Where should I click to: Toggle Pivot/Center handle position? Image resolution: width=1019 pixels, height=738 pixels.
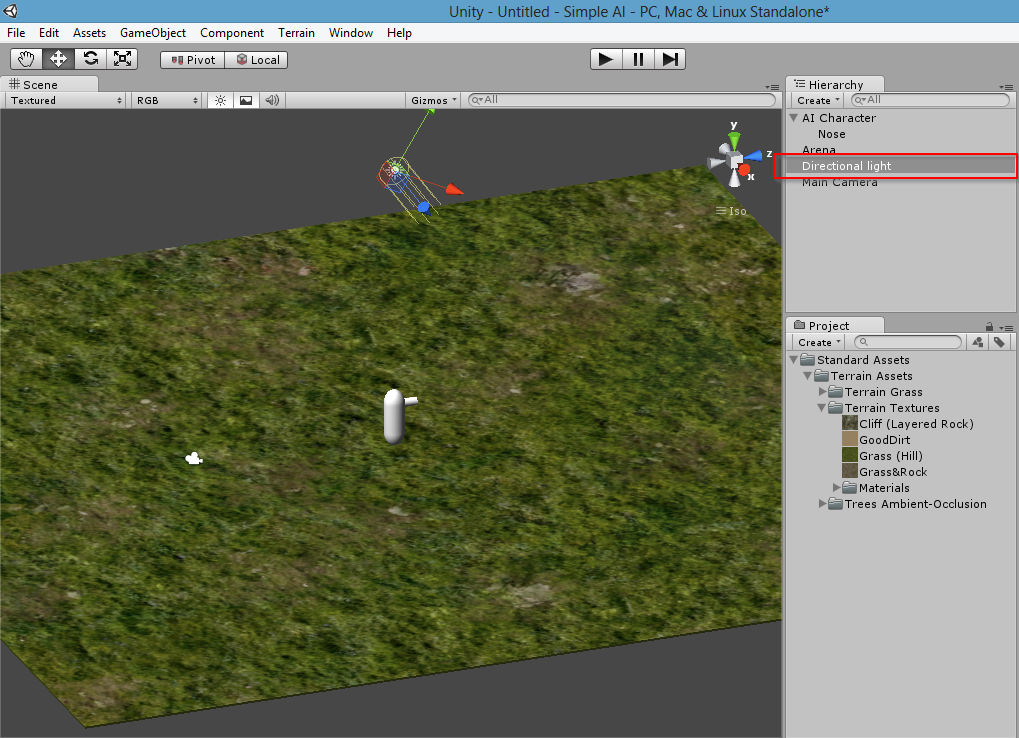(x=192, y=60)
